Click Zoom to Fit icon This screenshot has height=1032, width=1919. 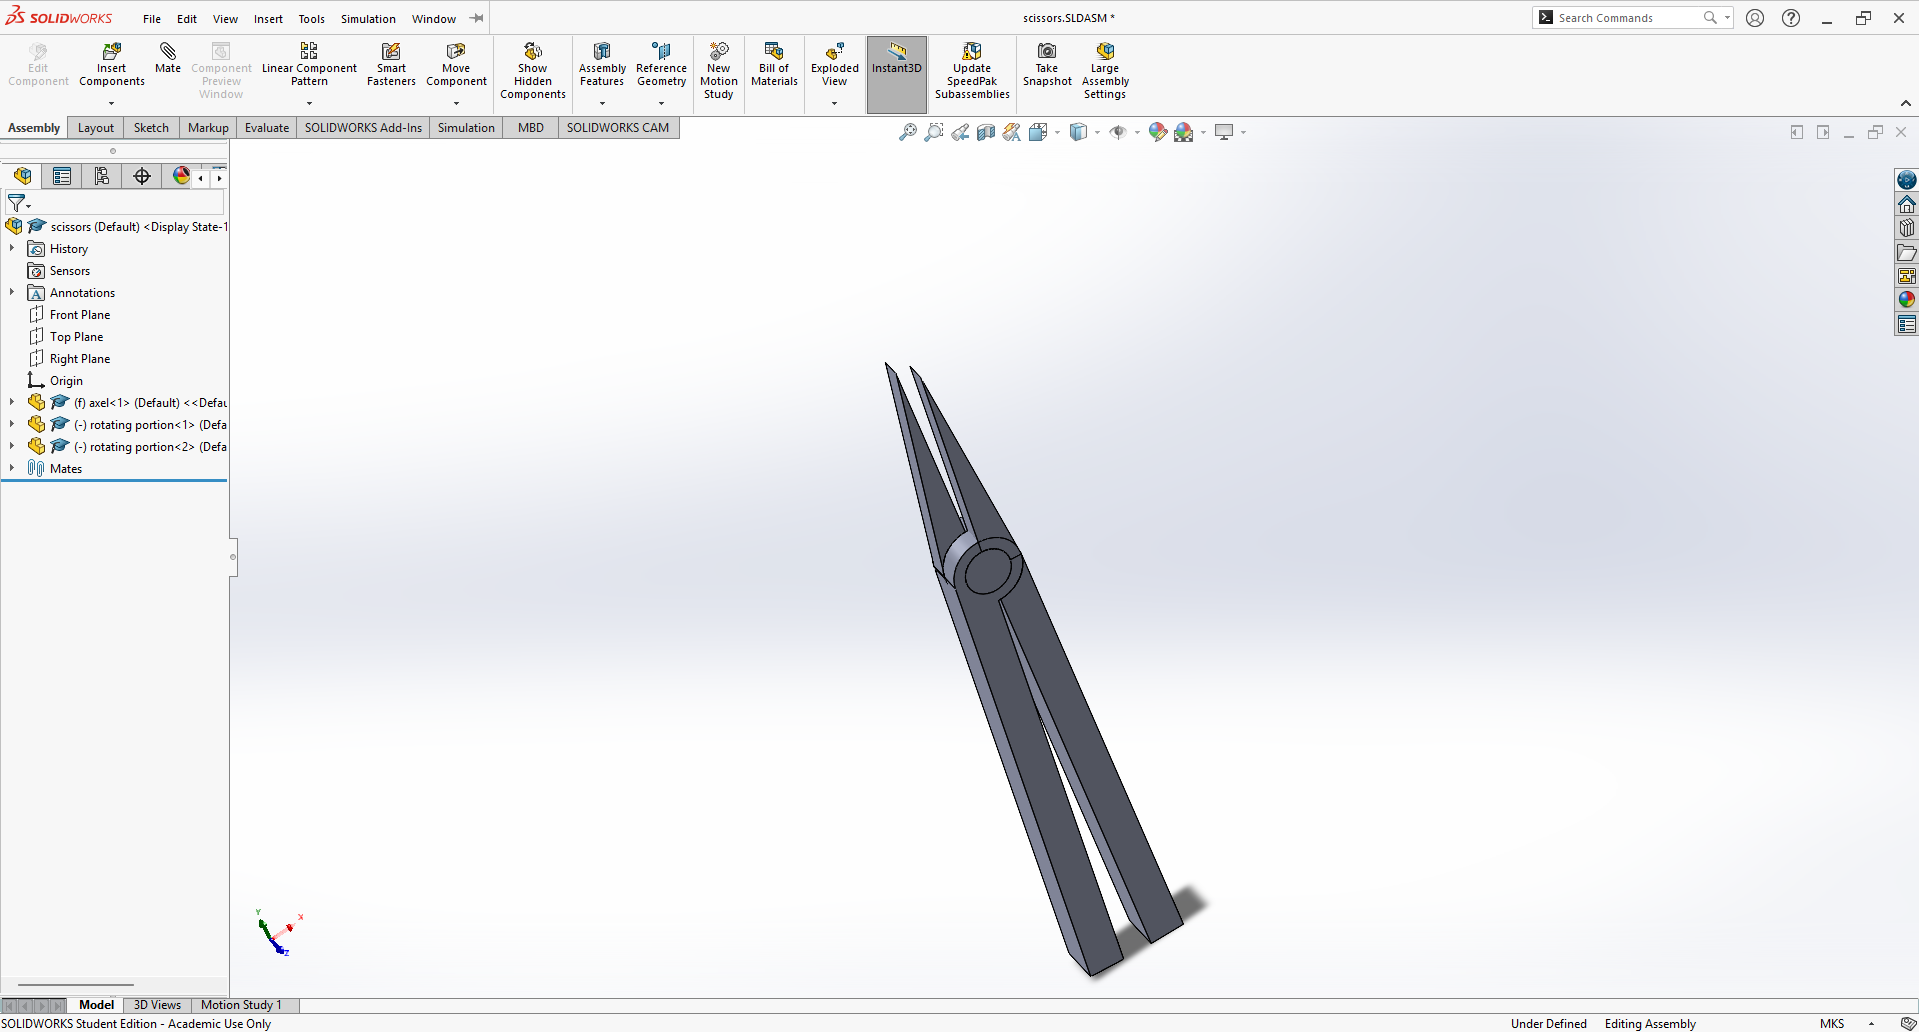tap(908, 132)
